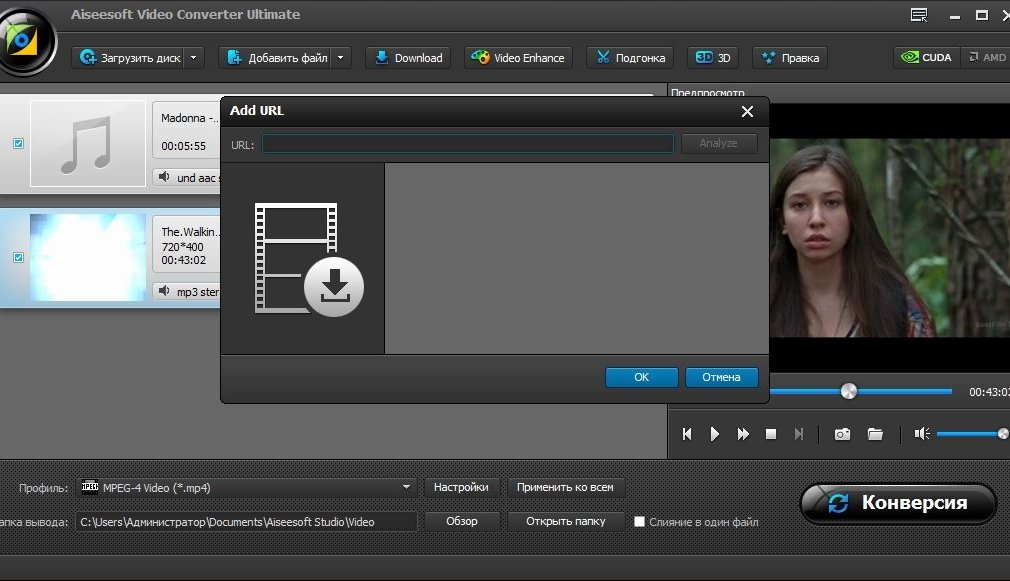This screenshot has width=1010, height=581.
Task: Start conversion with Конверсия button
Action: pos(899,503)
